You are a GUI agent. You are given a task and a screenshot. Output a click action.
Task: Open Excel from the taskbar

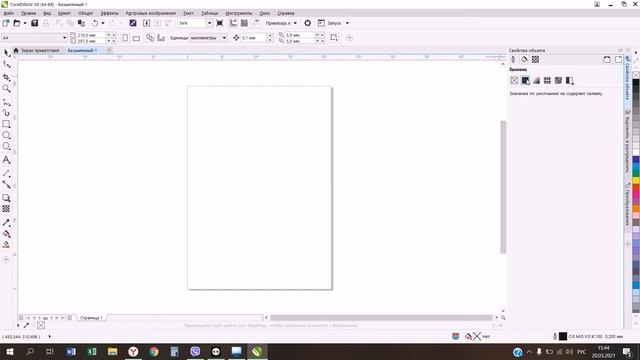[x=92, y=351]
